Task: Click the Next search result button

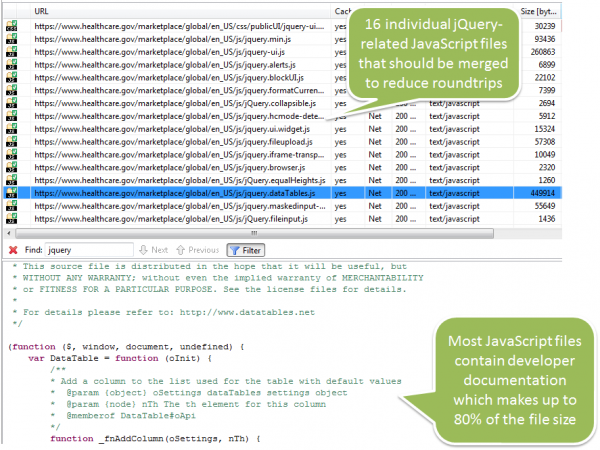Action: tap(153, 250)
